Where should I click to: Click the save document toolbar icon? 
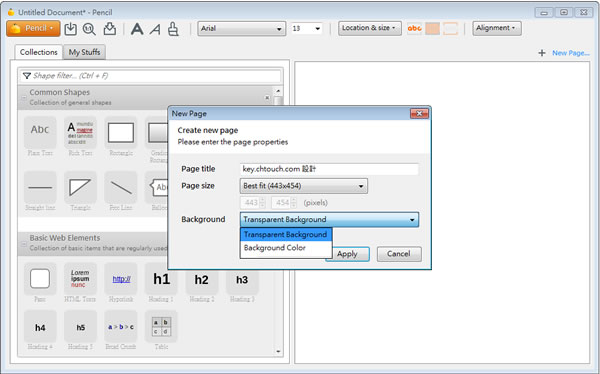[x=70, y=29]
